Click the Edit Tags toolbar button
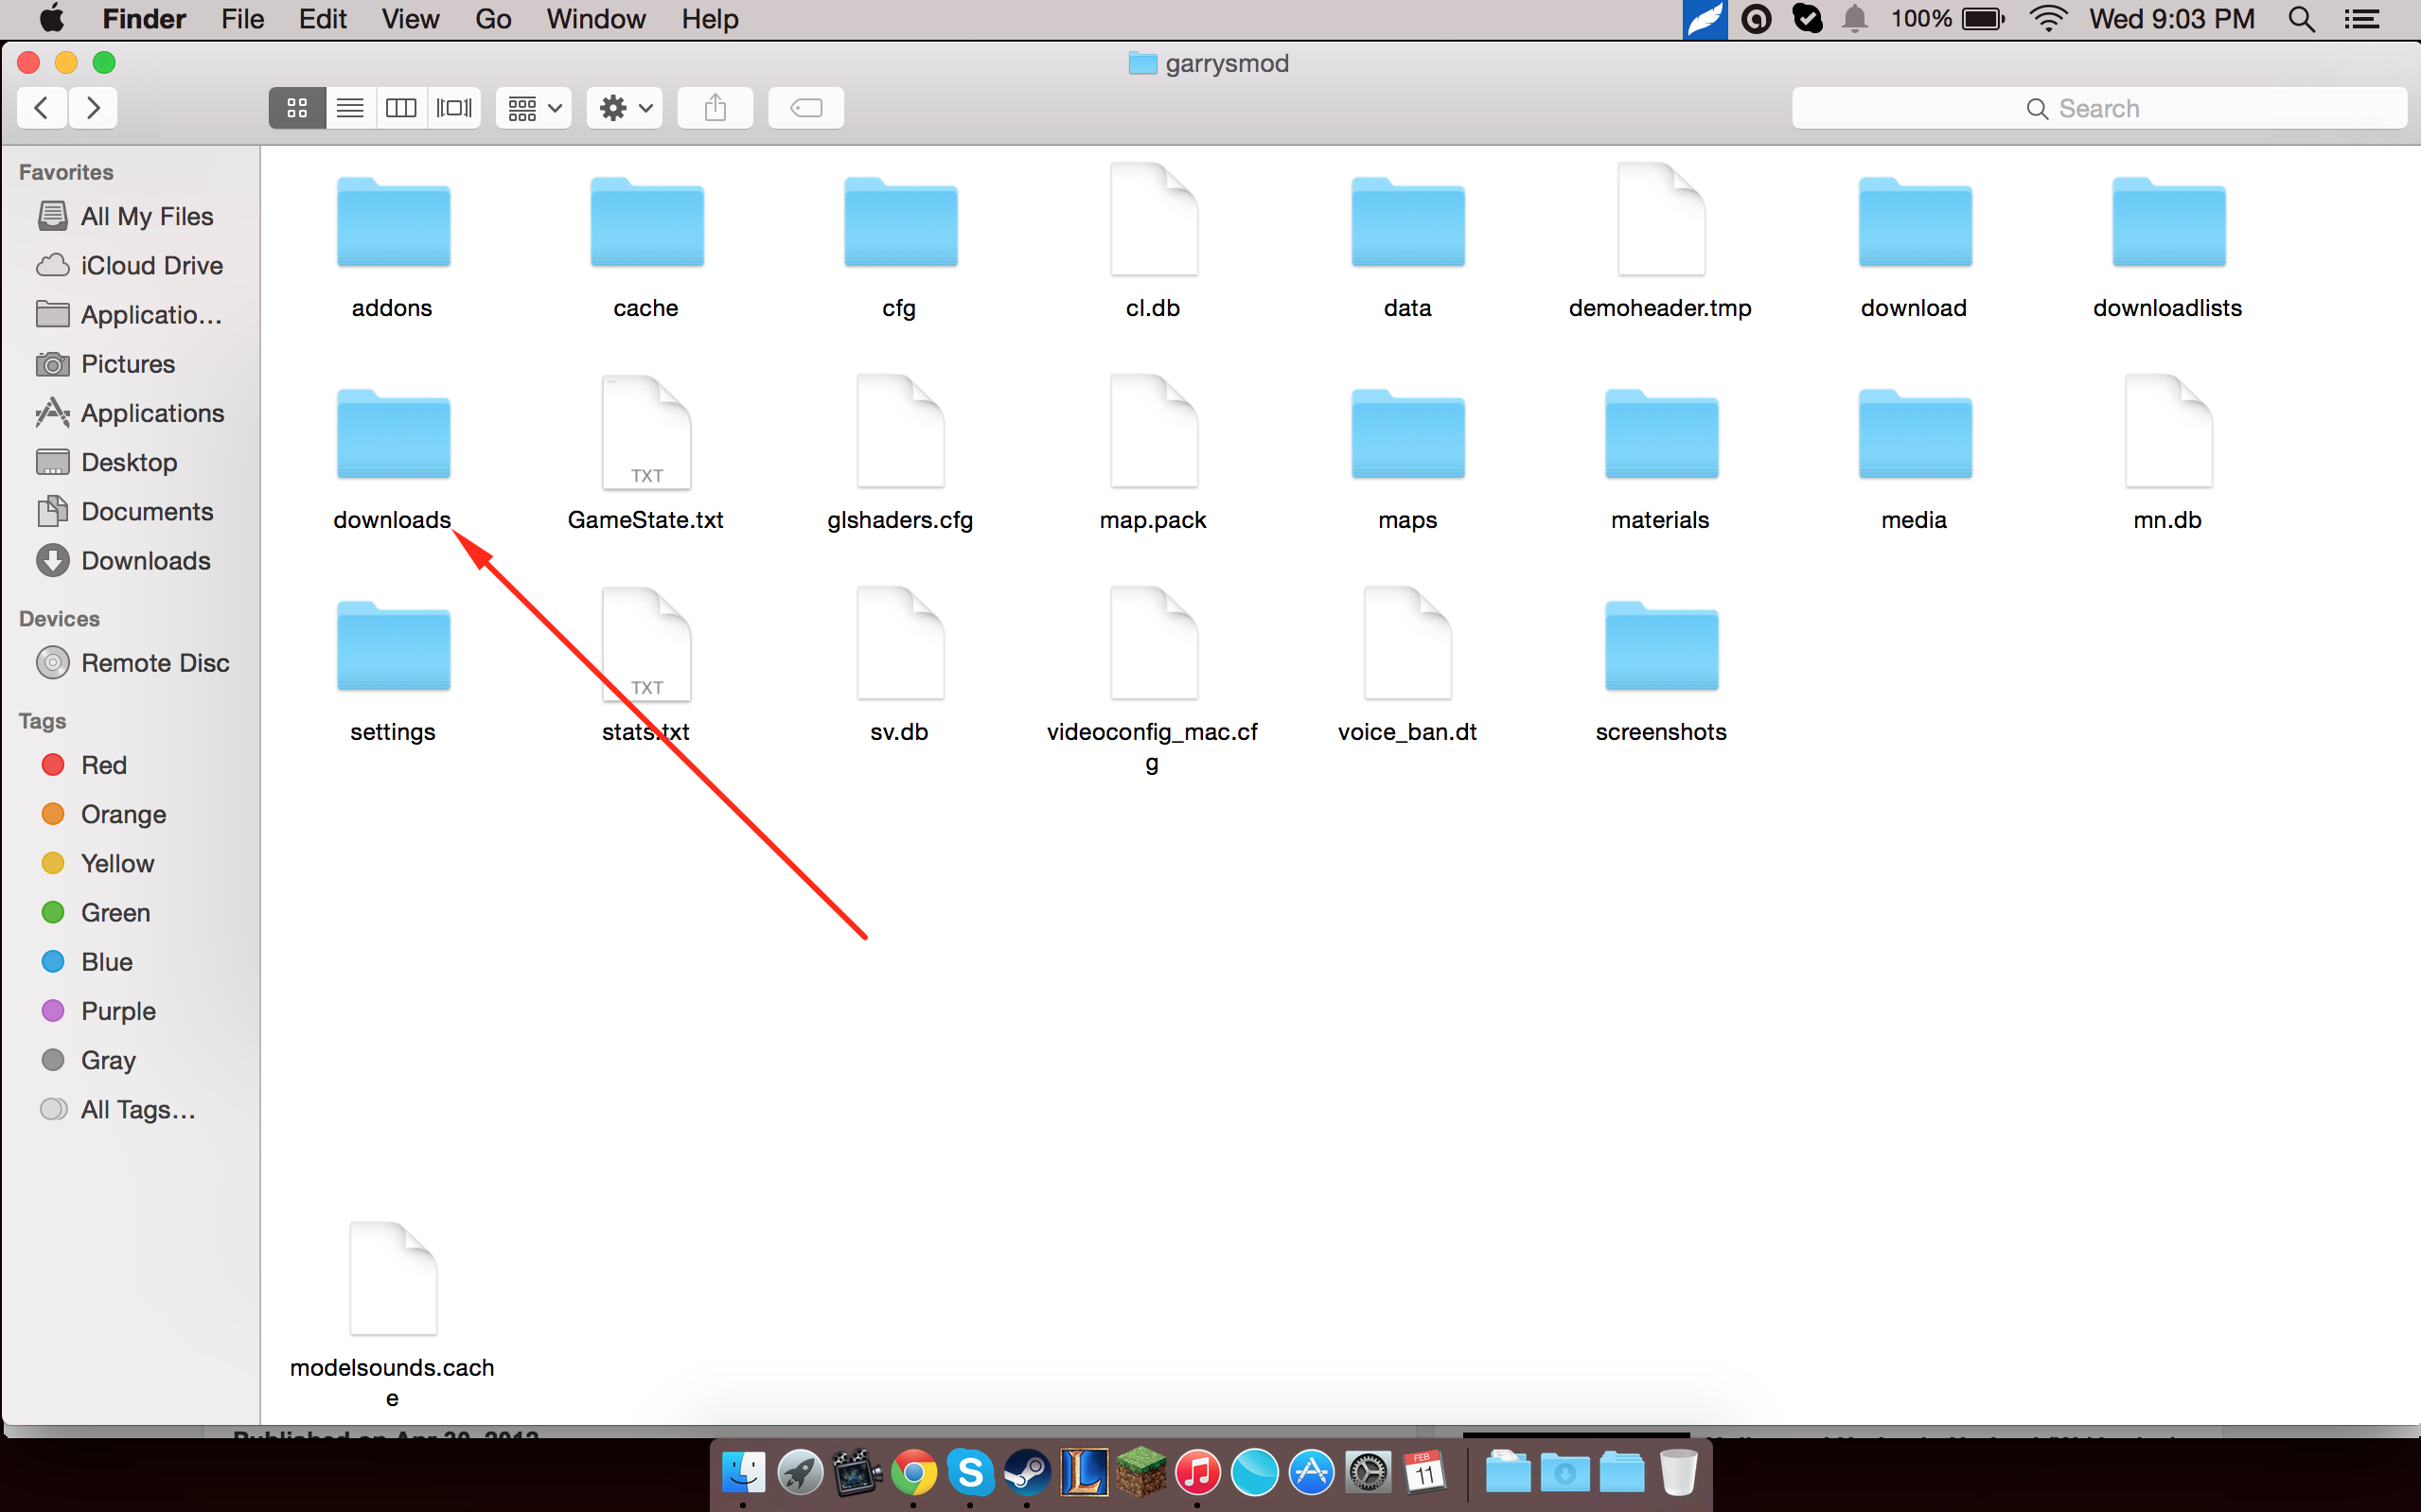The height and width of the screenshot is (1512, 2421). coord(806,108)
